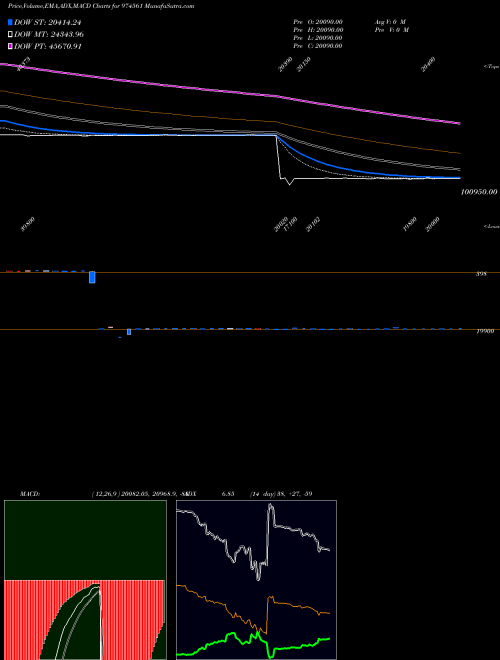The image size is (500, 660).
Task: Click the 398 volume axis label
Action: pos(481,274)
